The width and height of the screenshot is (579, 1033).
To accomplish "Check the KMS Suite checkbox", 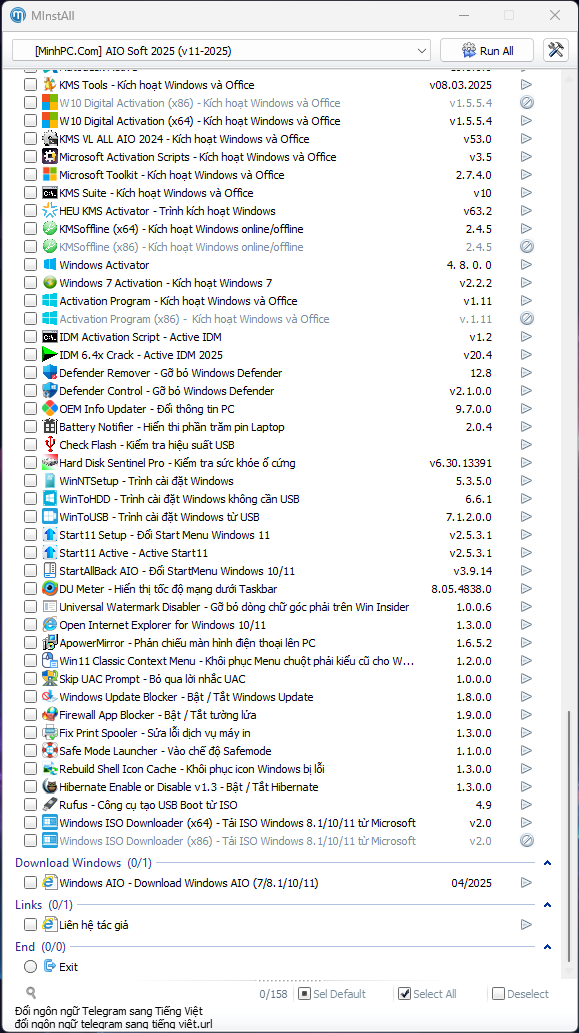I will [30, 193].
